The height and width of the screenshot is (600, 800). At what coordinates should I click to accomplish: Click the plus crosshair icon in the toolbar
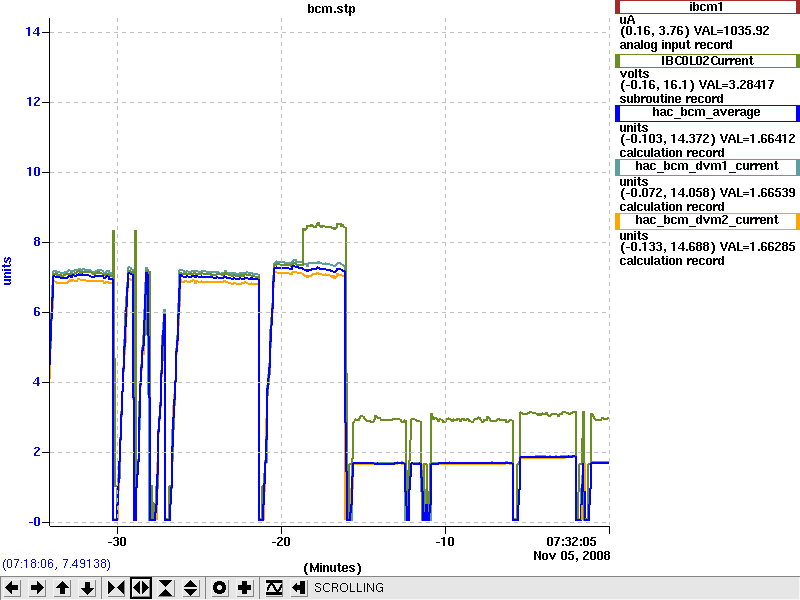(x=244, y=588)
